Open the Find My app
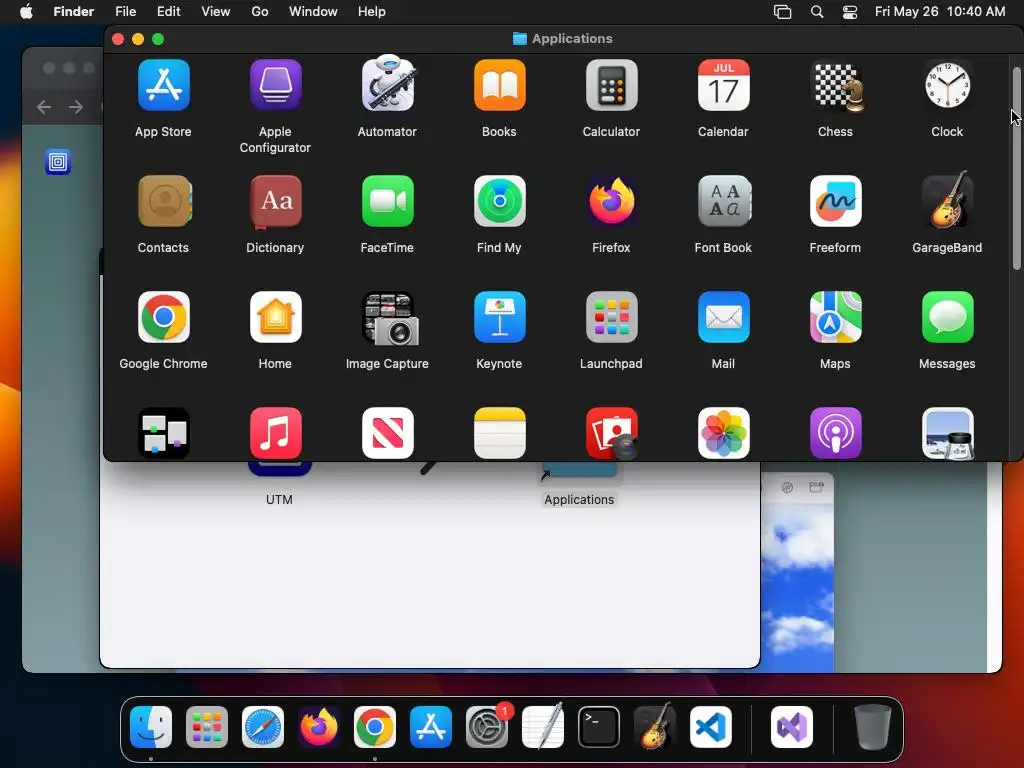Viewport: 1024px width, 768px height. (x=500, y=201)
